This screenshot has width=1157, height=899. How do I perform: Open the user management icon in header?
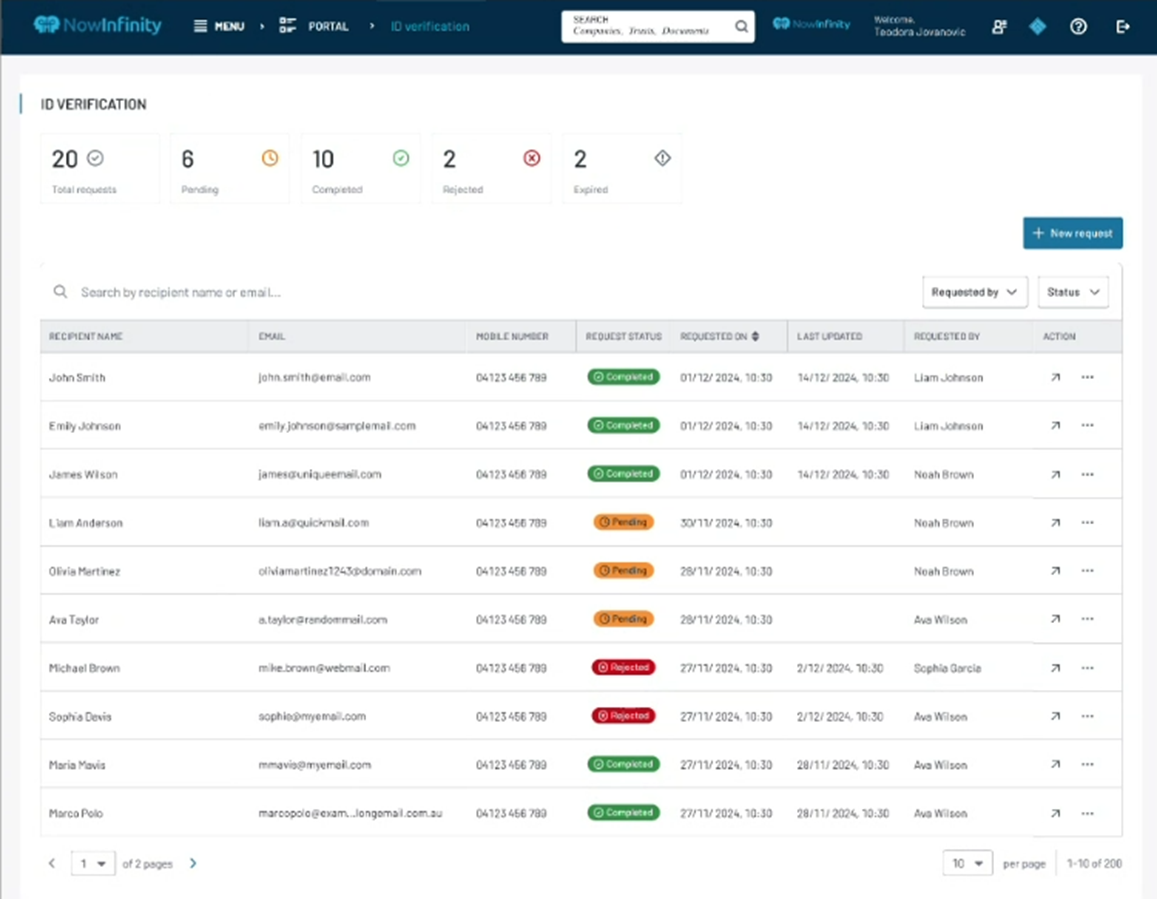(x=999, y=27)
